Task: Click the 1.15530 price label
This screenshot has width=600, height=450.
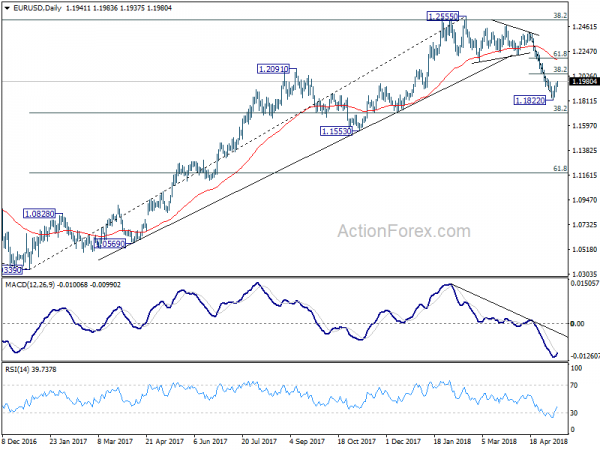Action: pos(336,131)
